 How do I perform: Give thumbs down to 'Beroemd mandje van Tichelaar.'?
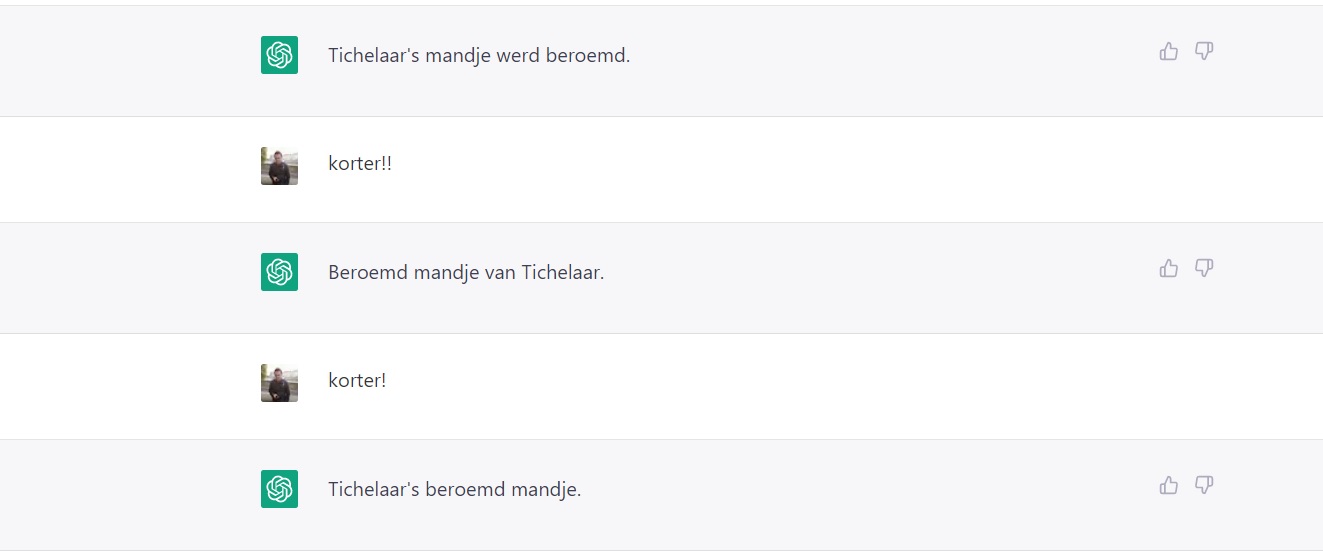[x=1204, y=268]
